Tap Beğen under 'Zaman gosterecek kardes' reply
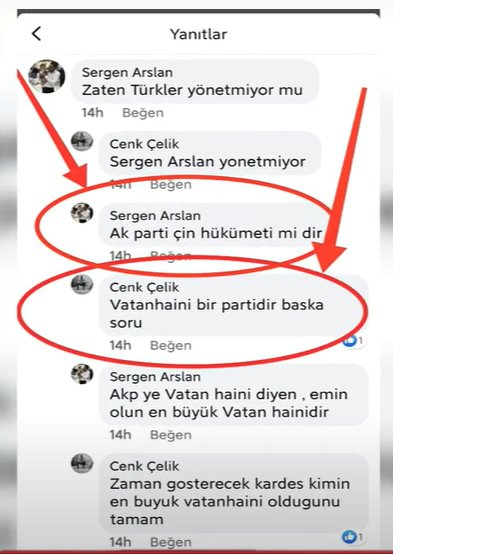The width and height of the screenshot is (500, 554). (x=171, y=542)
